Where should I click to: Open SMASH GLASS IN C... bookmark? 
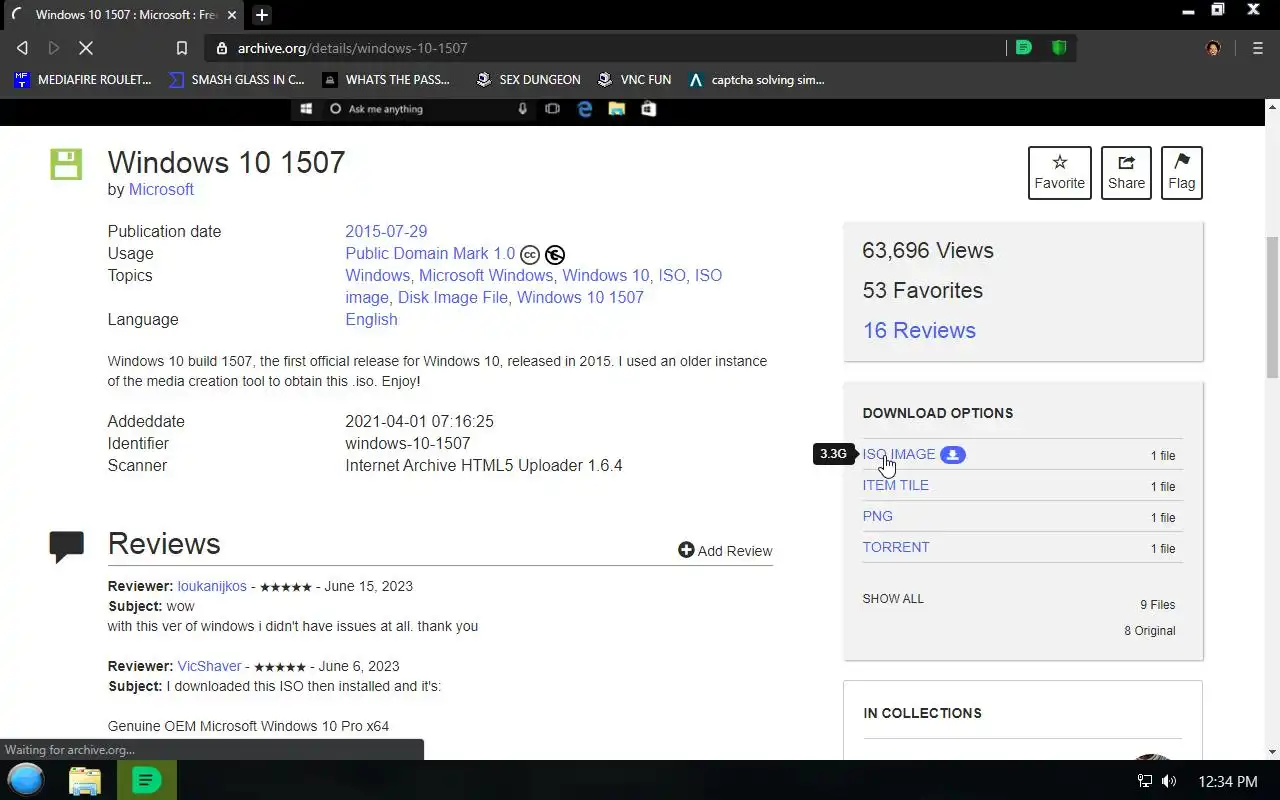pyautogui.click(x=237, y=79)
